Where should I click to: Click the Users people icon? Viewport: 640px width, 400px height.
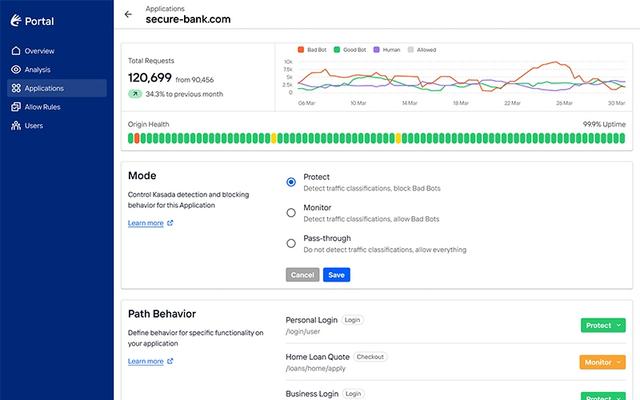click(x=15, y=126)
